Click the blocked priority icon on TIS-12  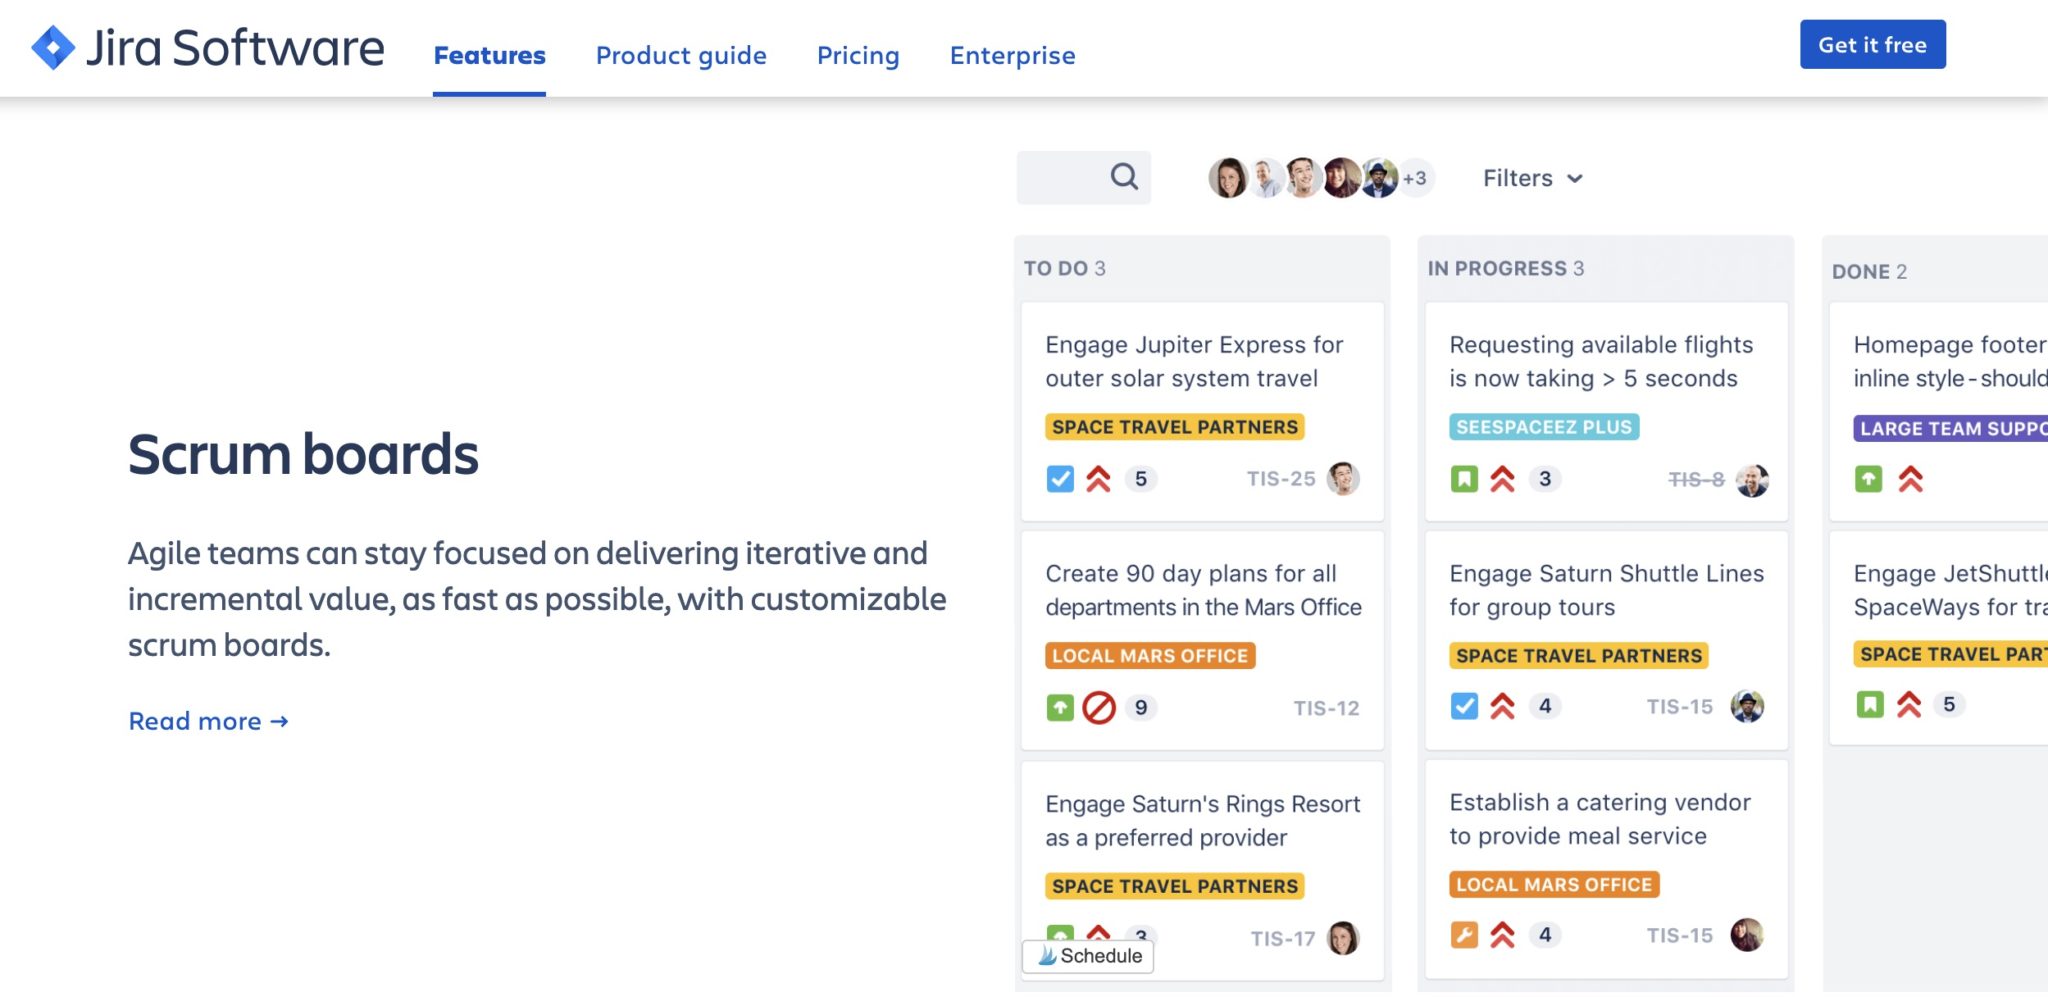[1099, 708]
